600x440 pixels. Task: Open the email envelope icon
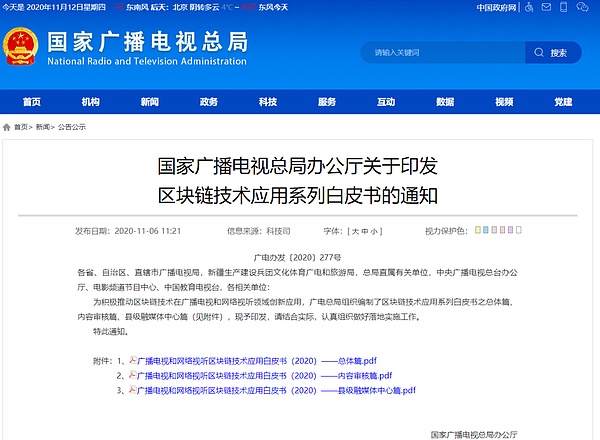[548, 7]
